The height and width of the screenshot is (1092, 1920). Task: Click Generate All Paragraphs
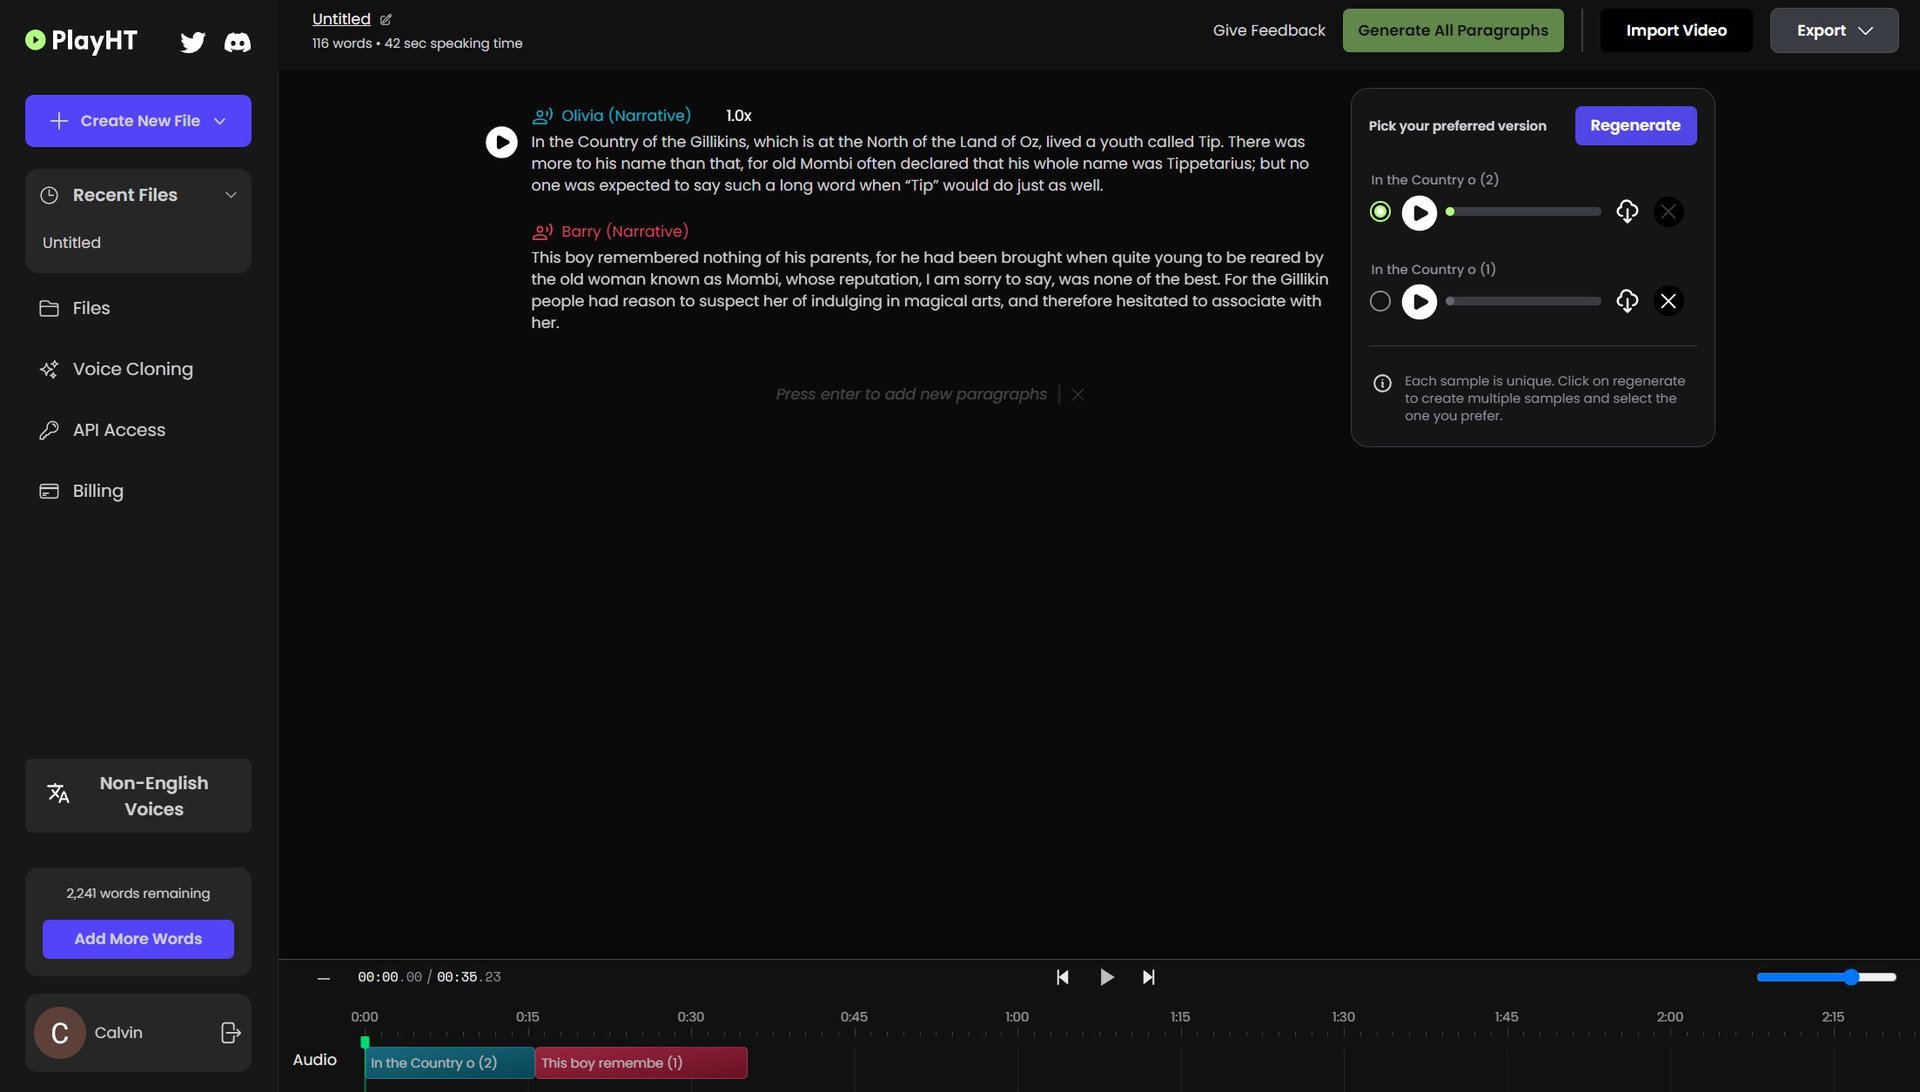pos(1452,31)
